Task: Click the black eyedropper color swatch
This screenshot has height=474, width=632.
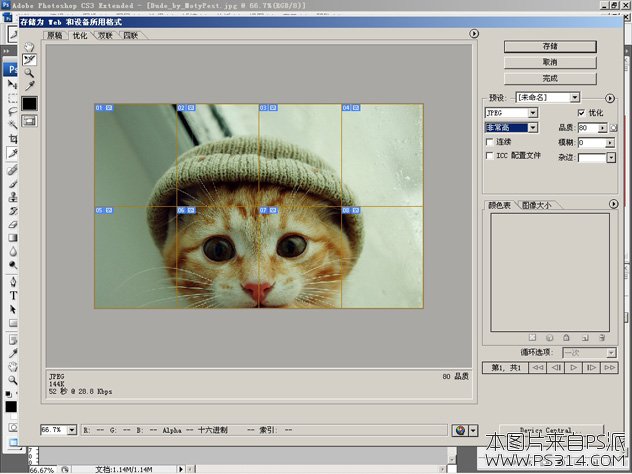Action: click(x=30, y=103)
